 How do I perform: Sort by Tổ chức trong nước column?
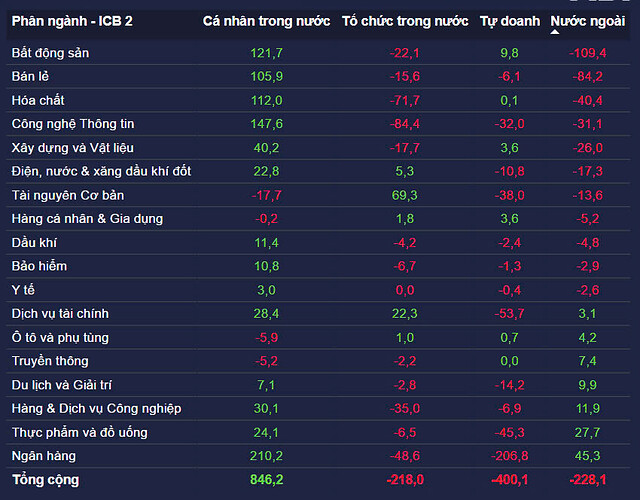(404, 21)
